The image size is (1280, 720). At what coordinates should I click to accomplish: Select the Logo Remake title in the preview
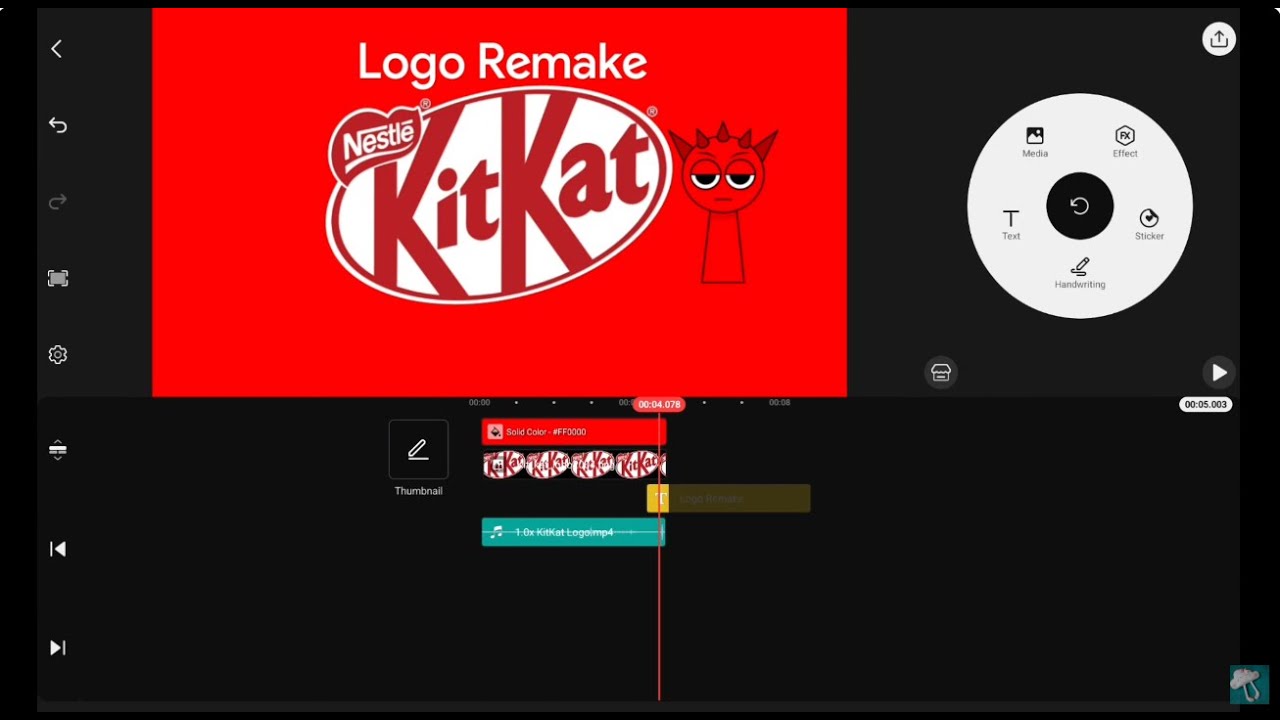coord(502,63)
